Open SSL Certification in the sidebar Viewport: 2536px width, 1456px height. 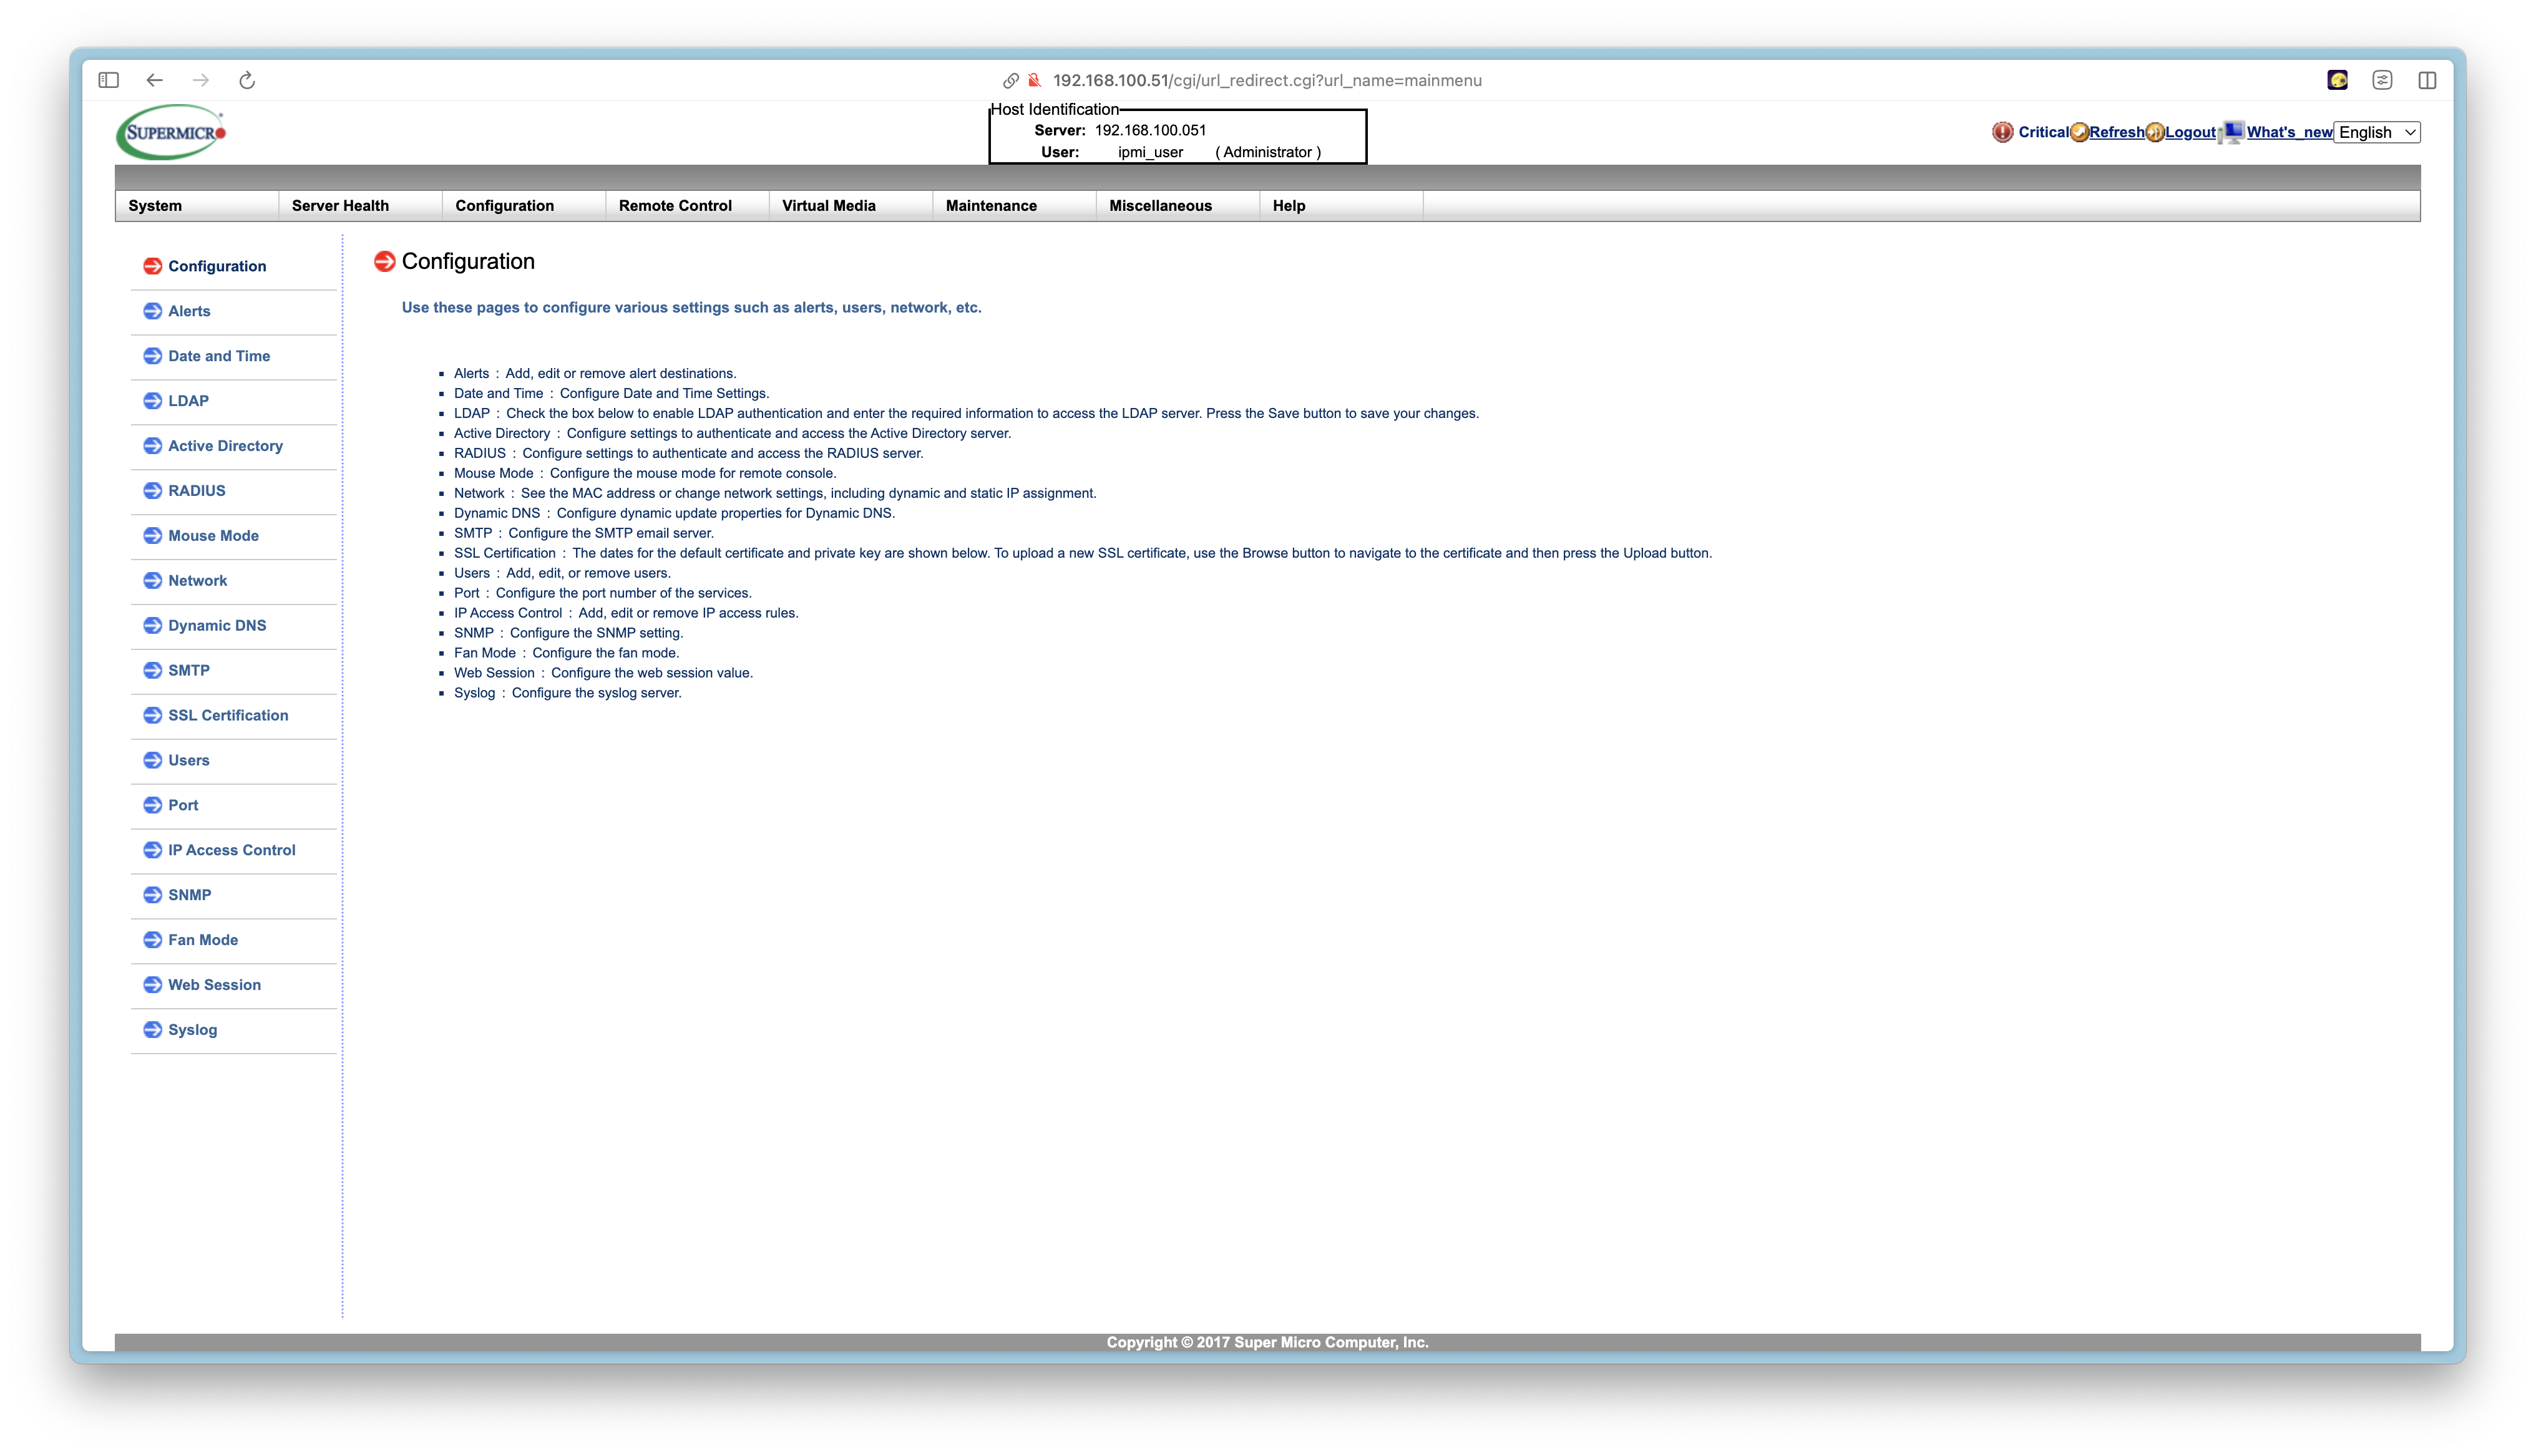point(228,716)
